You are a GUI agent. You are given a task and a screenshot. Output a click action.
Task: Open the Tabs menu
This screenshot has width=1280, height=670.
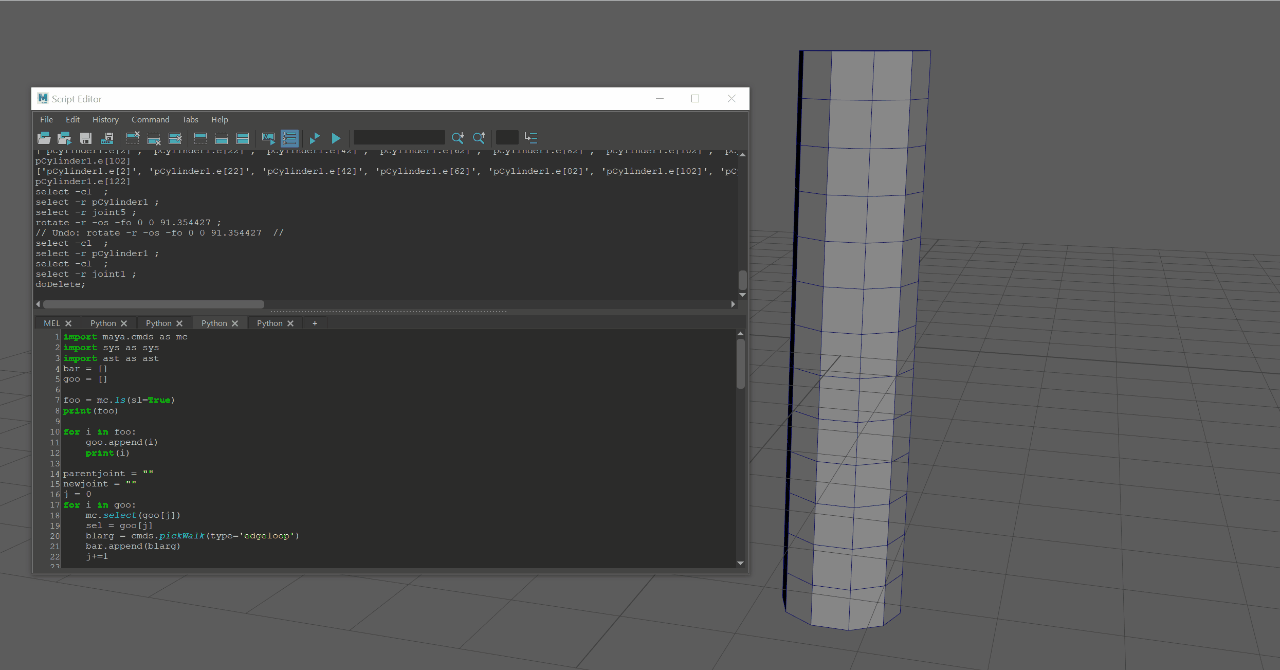tap(190, 120)
